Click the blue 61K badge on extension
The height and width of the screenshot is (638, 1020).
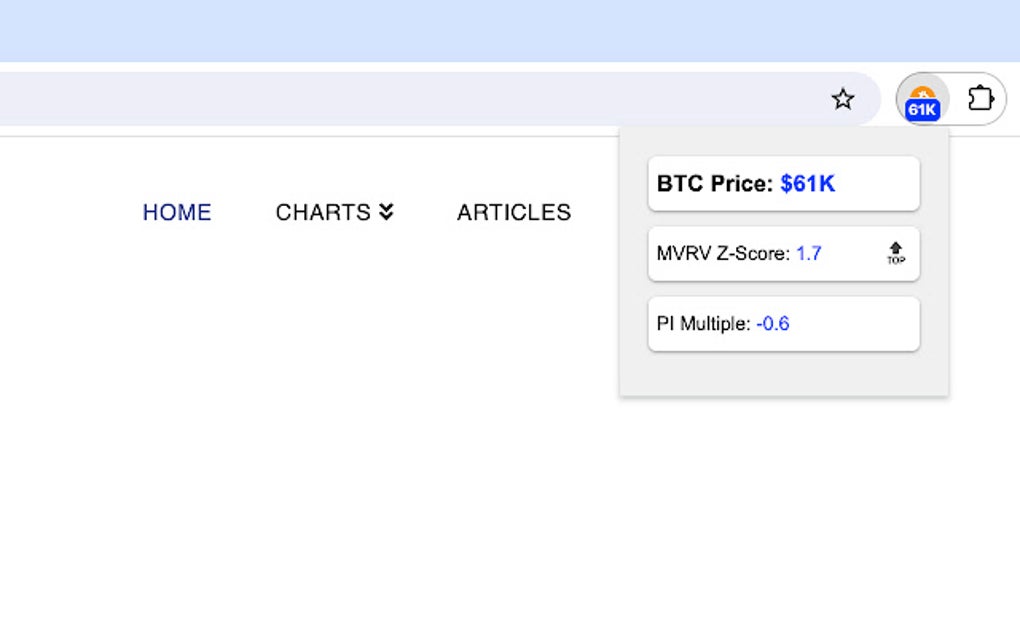click(x=922, y=110)
